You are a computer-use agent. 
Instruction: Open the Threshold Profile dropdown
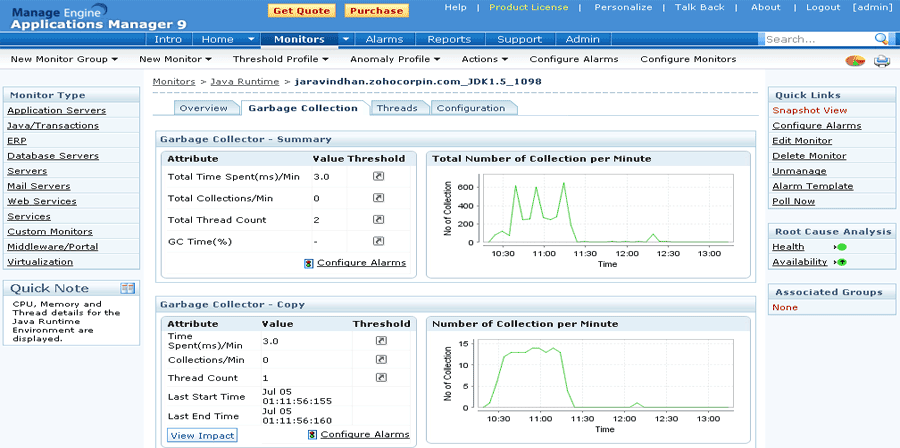coord(281,59)
